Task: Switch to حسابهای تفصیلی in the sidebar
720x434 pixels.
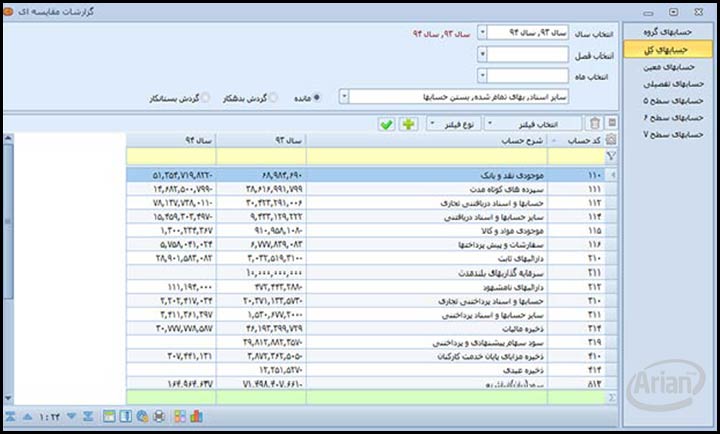Action: (x=668, y=84)
